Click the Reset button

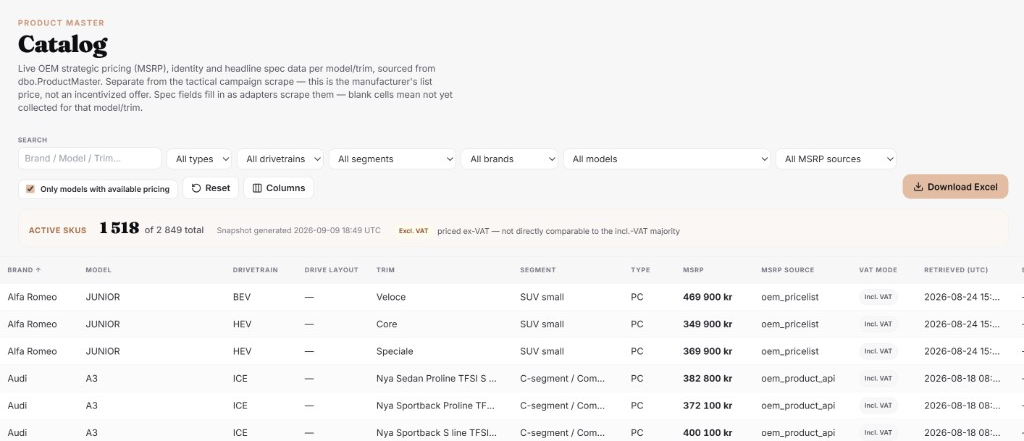[210, 188]
